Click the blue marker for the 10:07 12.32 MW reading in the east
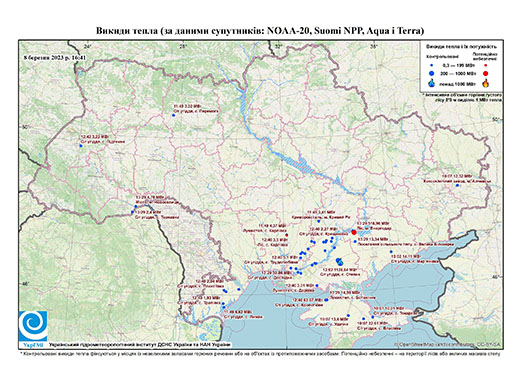Image resolution: width=520 pixels, height=368 pixels. coord(457,185)
